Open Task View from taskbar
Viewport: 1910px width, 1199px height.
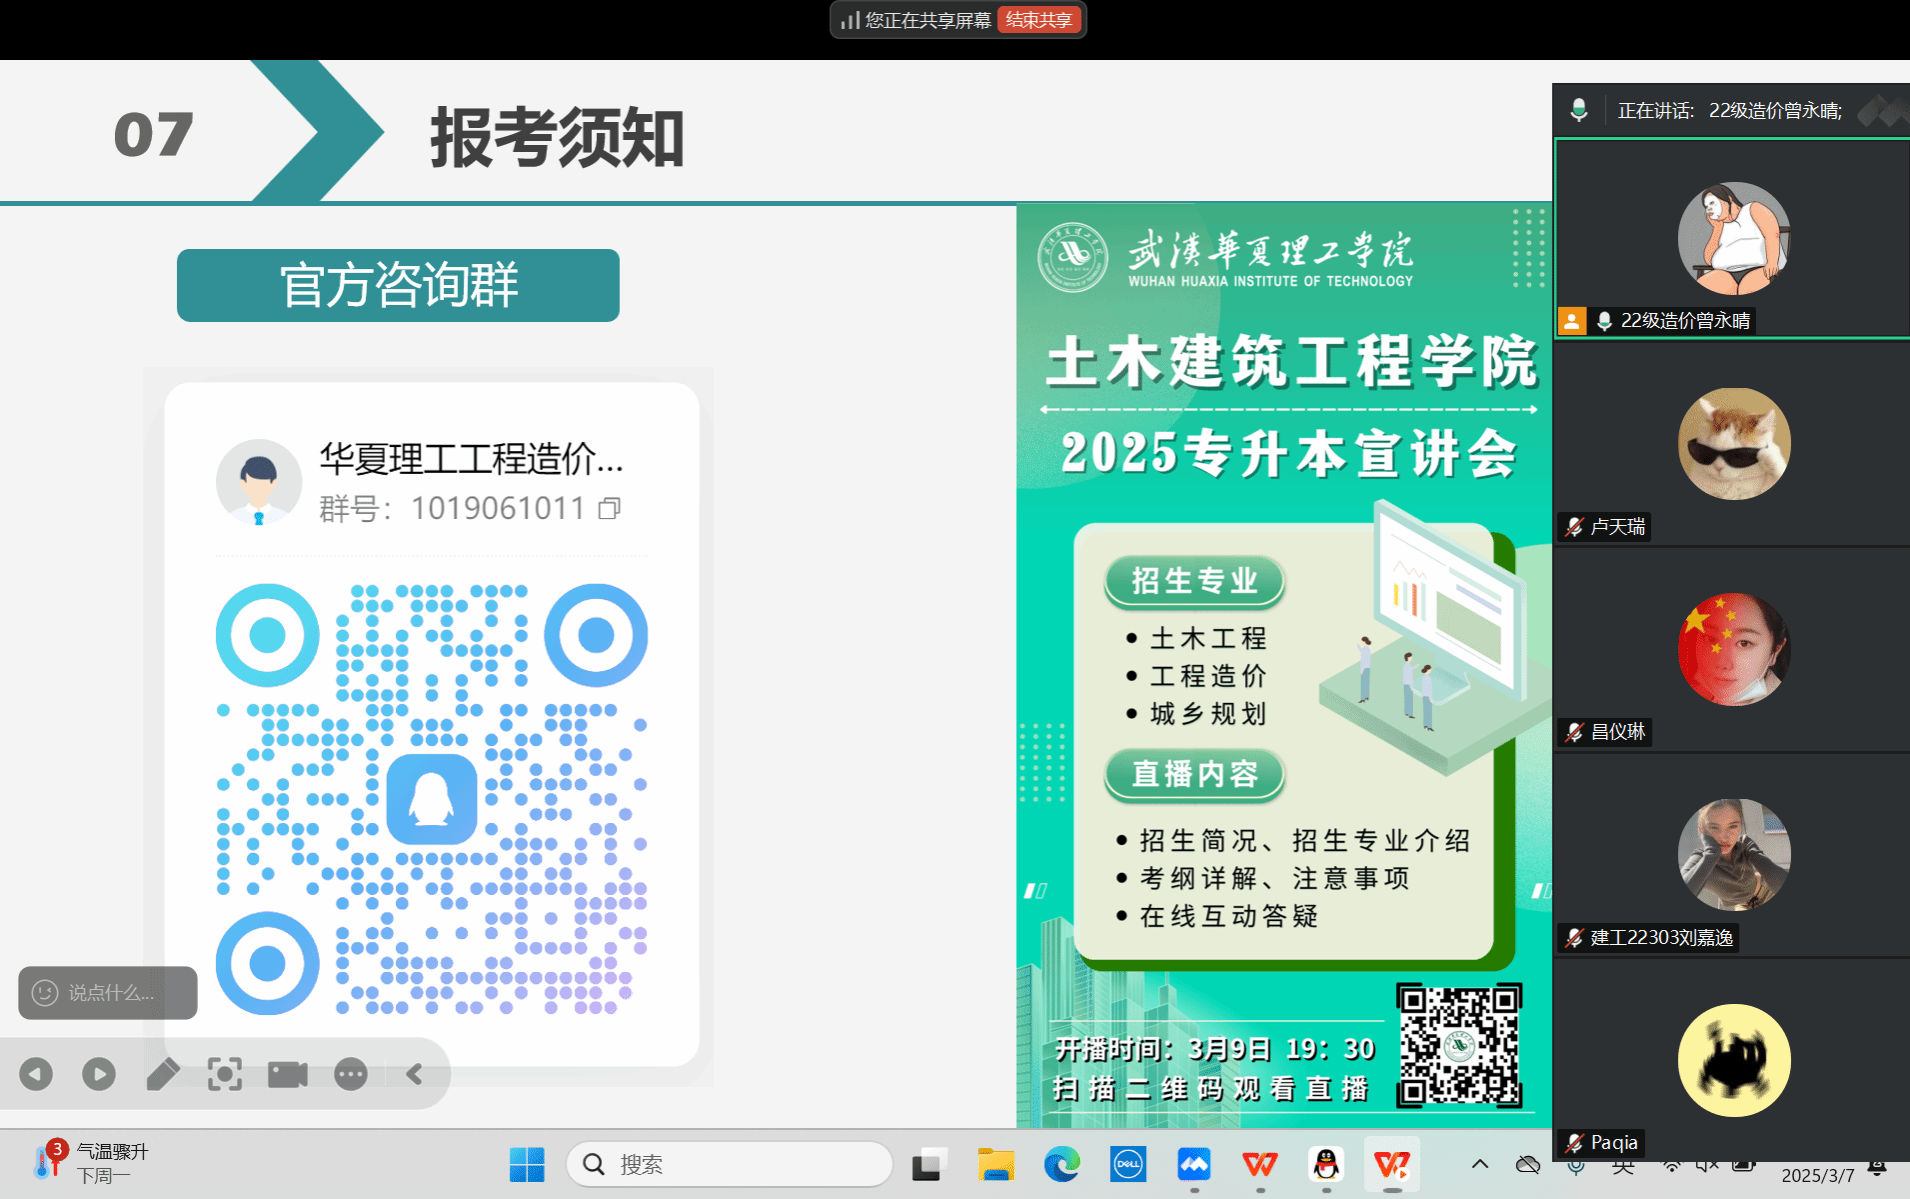point(929,1165)
